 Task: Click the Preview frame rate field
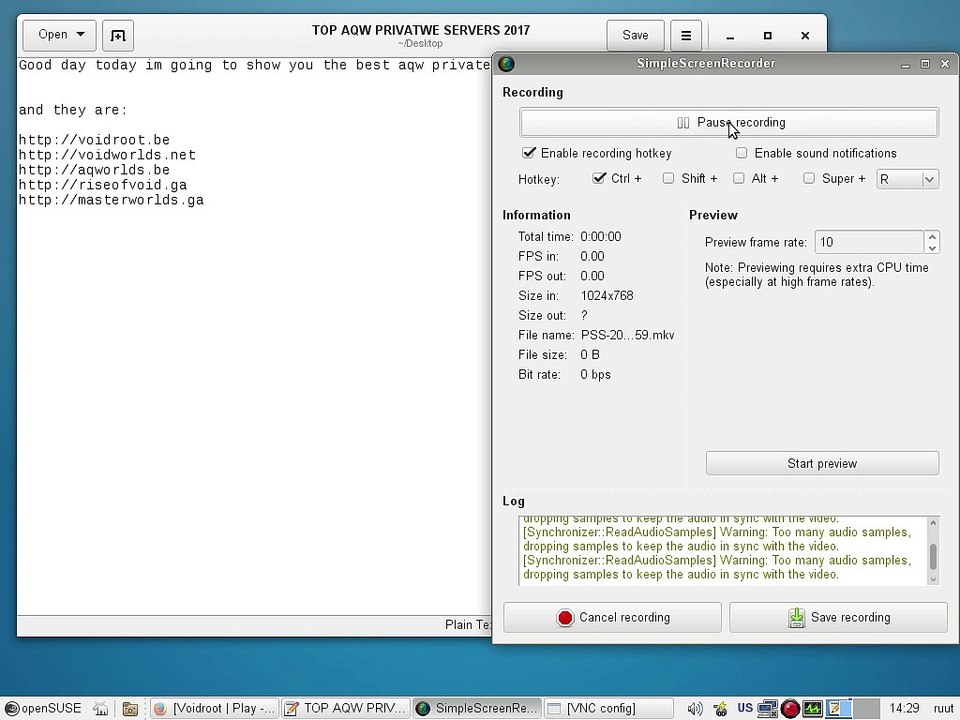point(868,242)
